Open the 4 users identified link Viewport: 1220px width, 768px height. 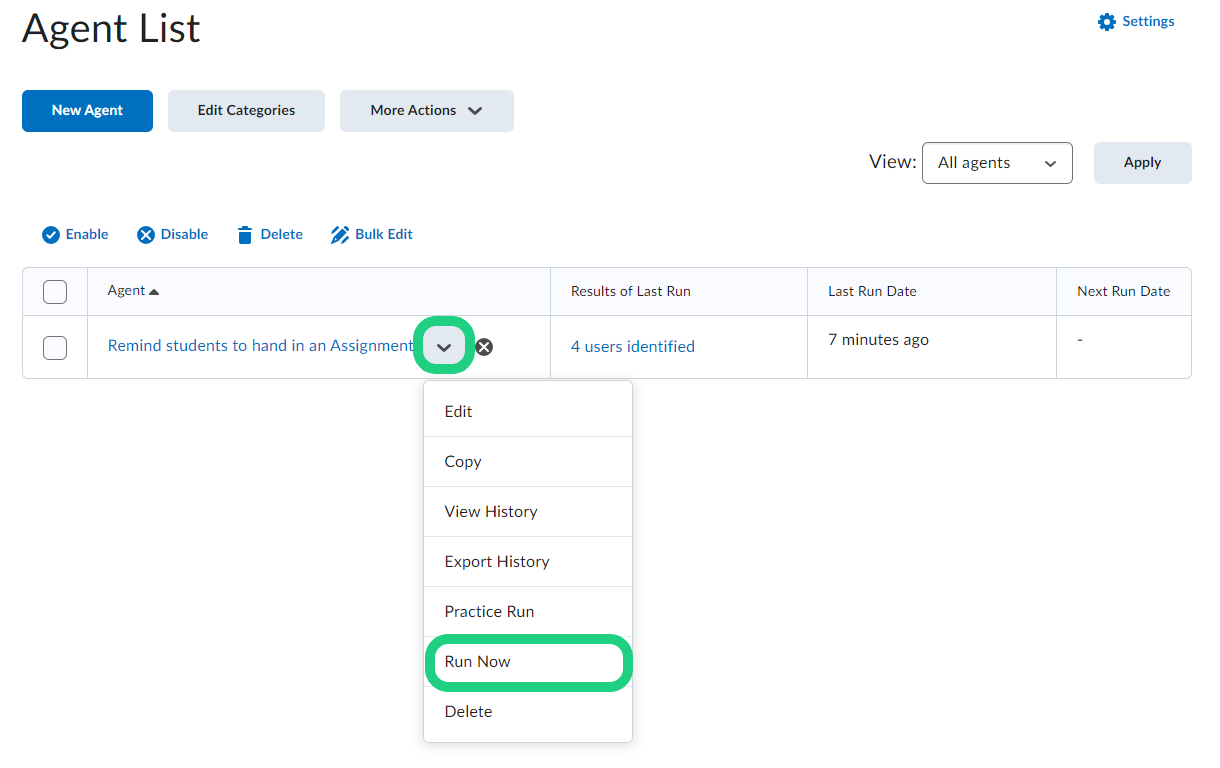632,347
